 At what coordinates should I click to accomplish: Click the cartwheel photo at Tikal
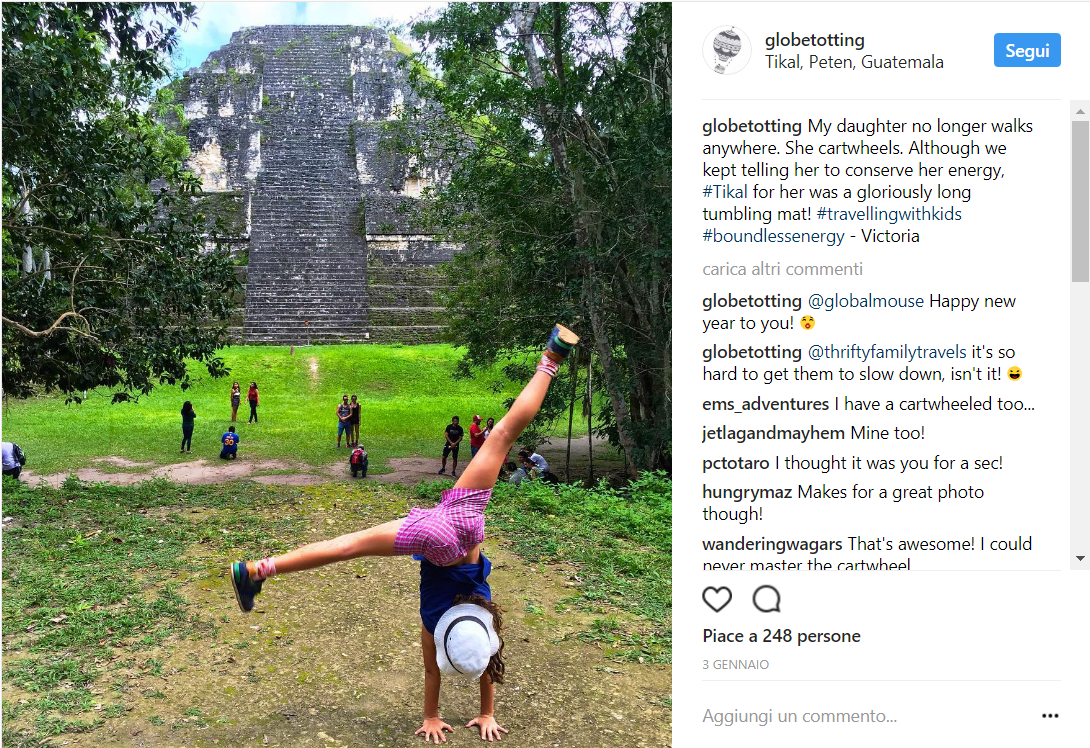(336, 374)
